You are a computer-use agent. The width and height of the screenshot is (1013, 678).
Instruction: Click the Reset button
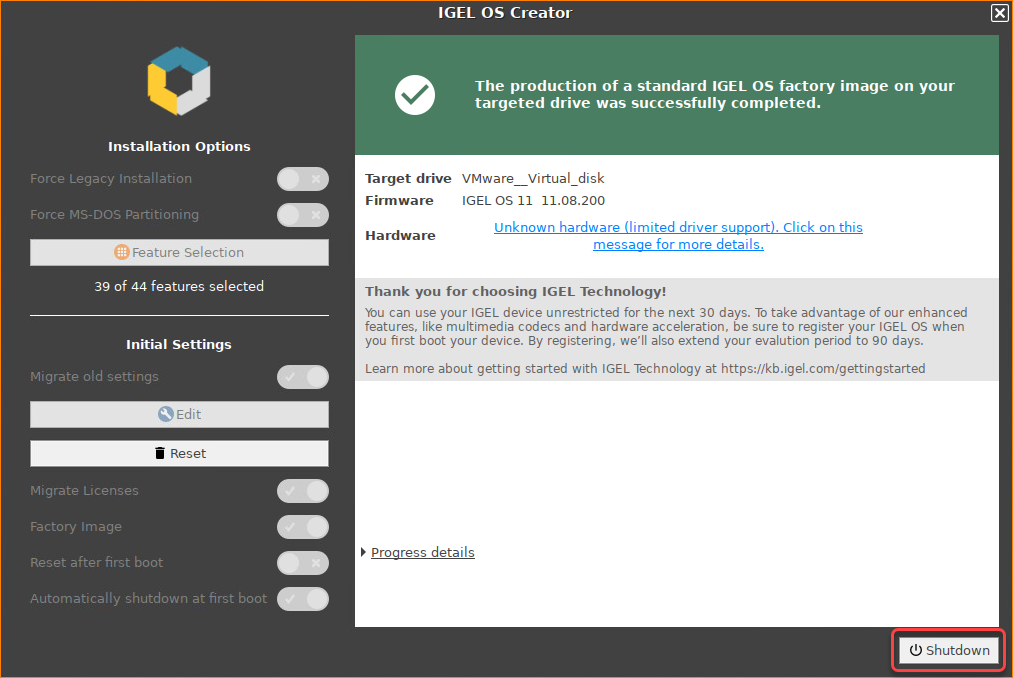tap(179, 453)
